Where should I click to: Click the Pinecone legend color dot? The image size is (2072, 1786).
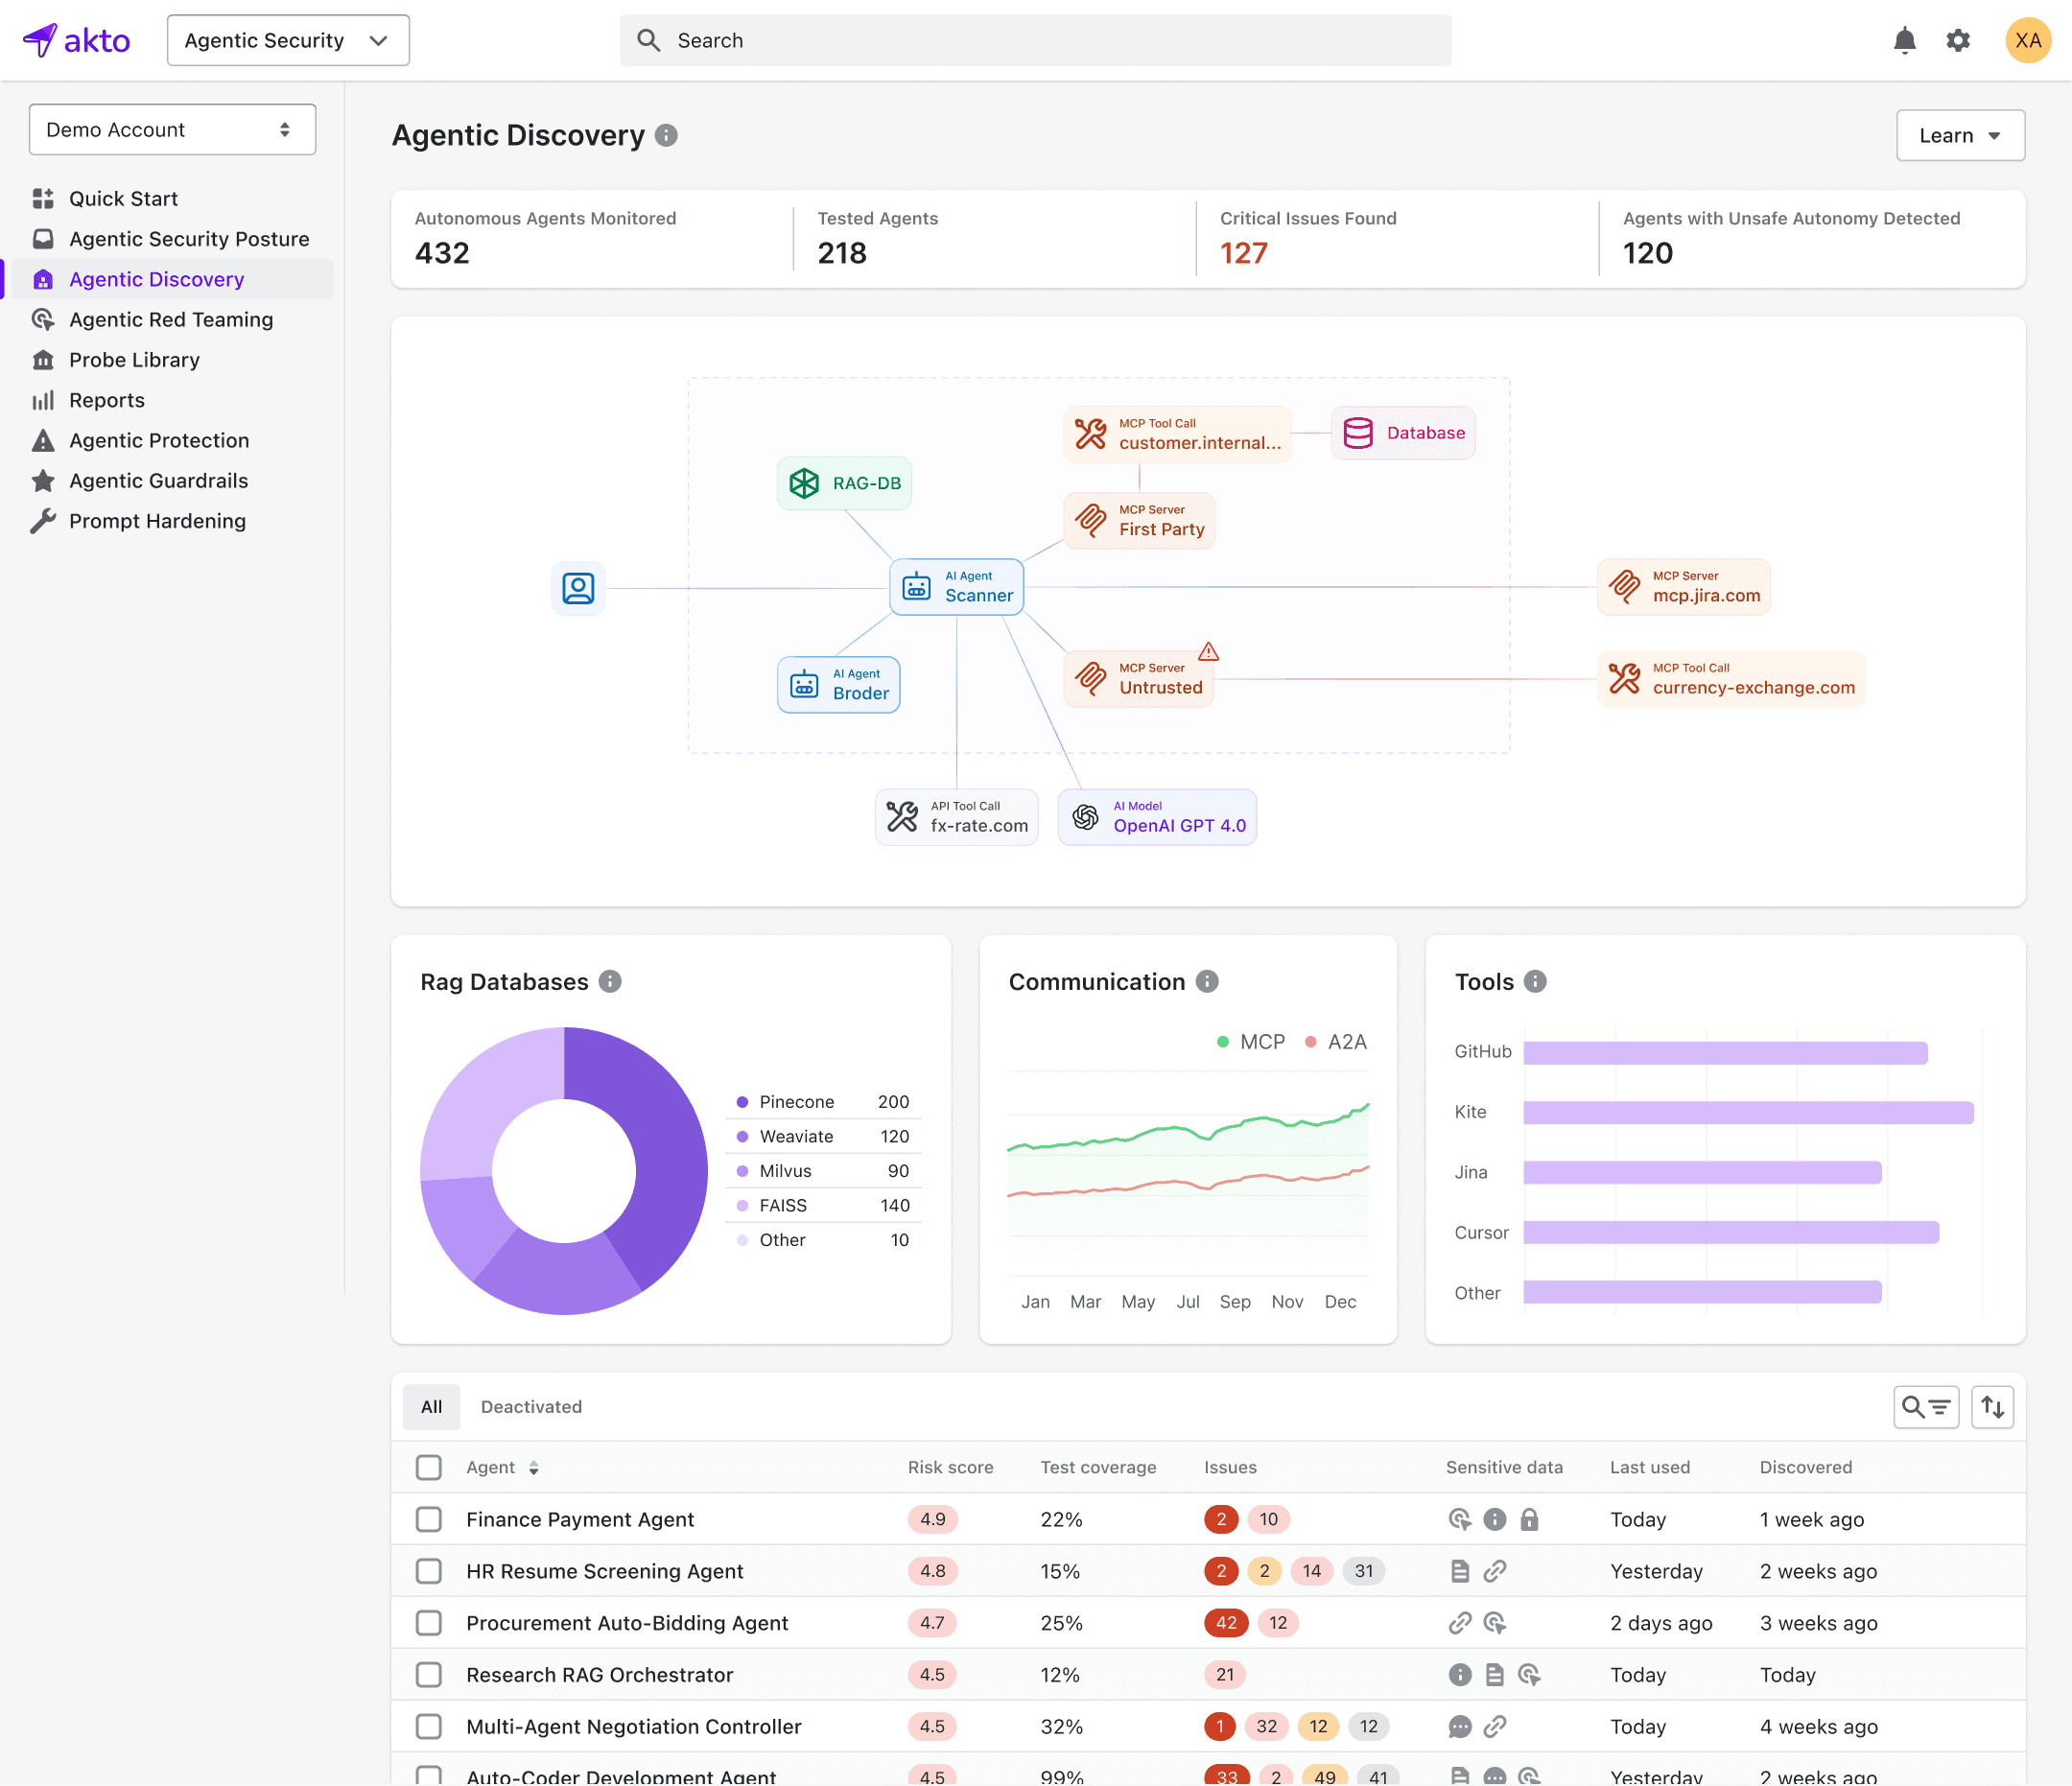click(x=742, y=1102)
